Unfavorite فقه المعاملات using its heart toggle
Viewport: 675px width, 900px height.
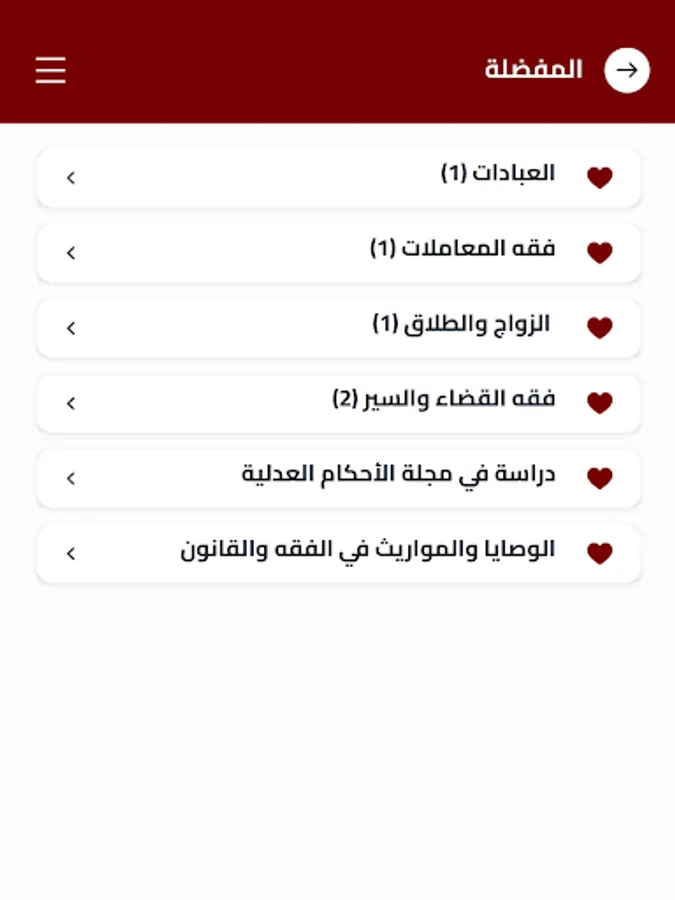pyautogui.click(x=600, y=252)
